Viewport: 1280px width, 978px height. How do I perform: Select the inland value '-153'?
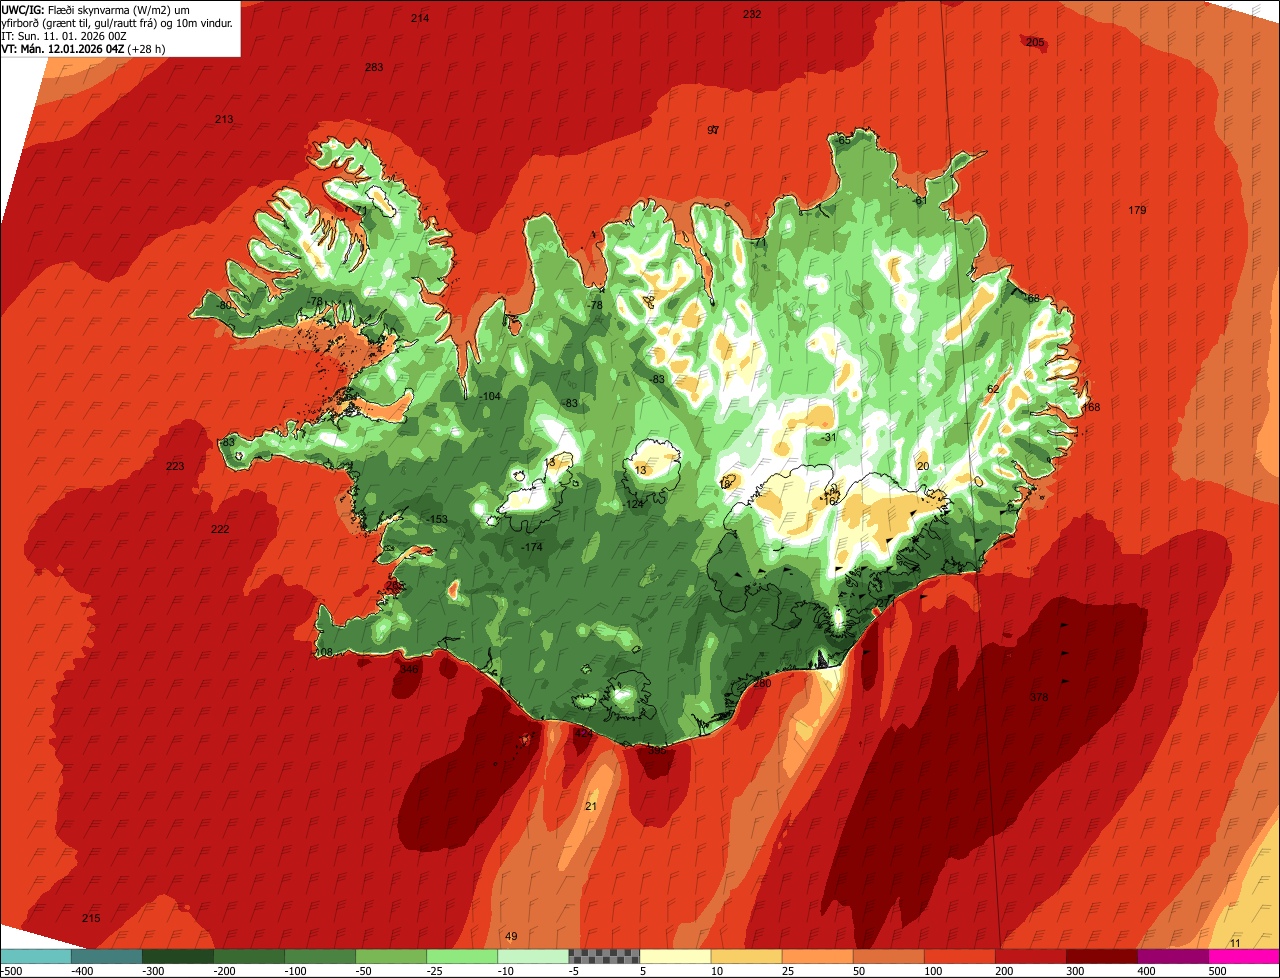(x=437, y=519)
